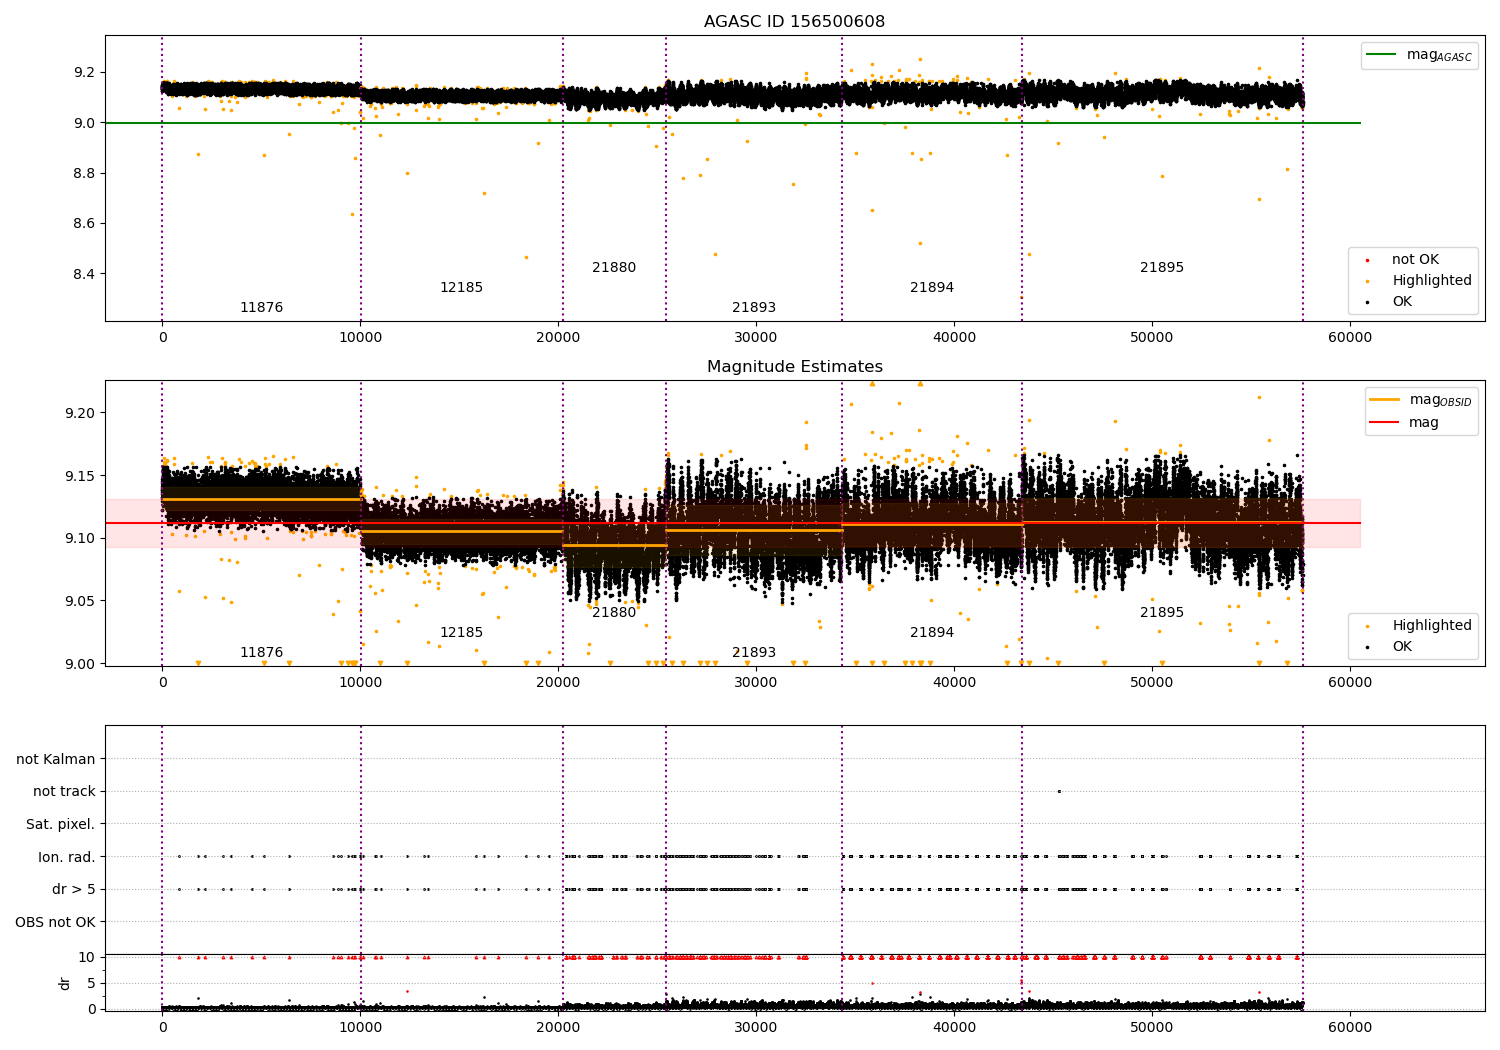Click the 'not track' flag row label

tap(64, 792)
